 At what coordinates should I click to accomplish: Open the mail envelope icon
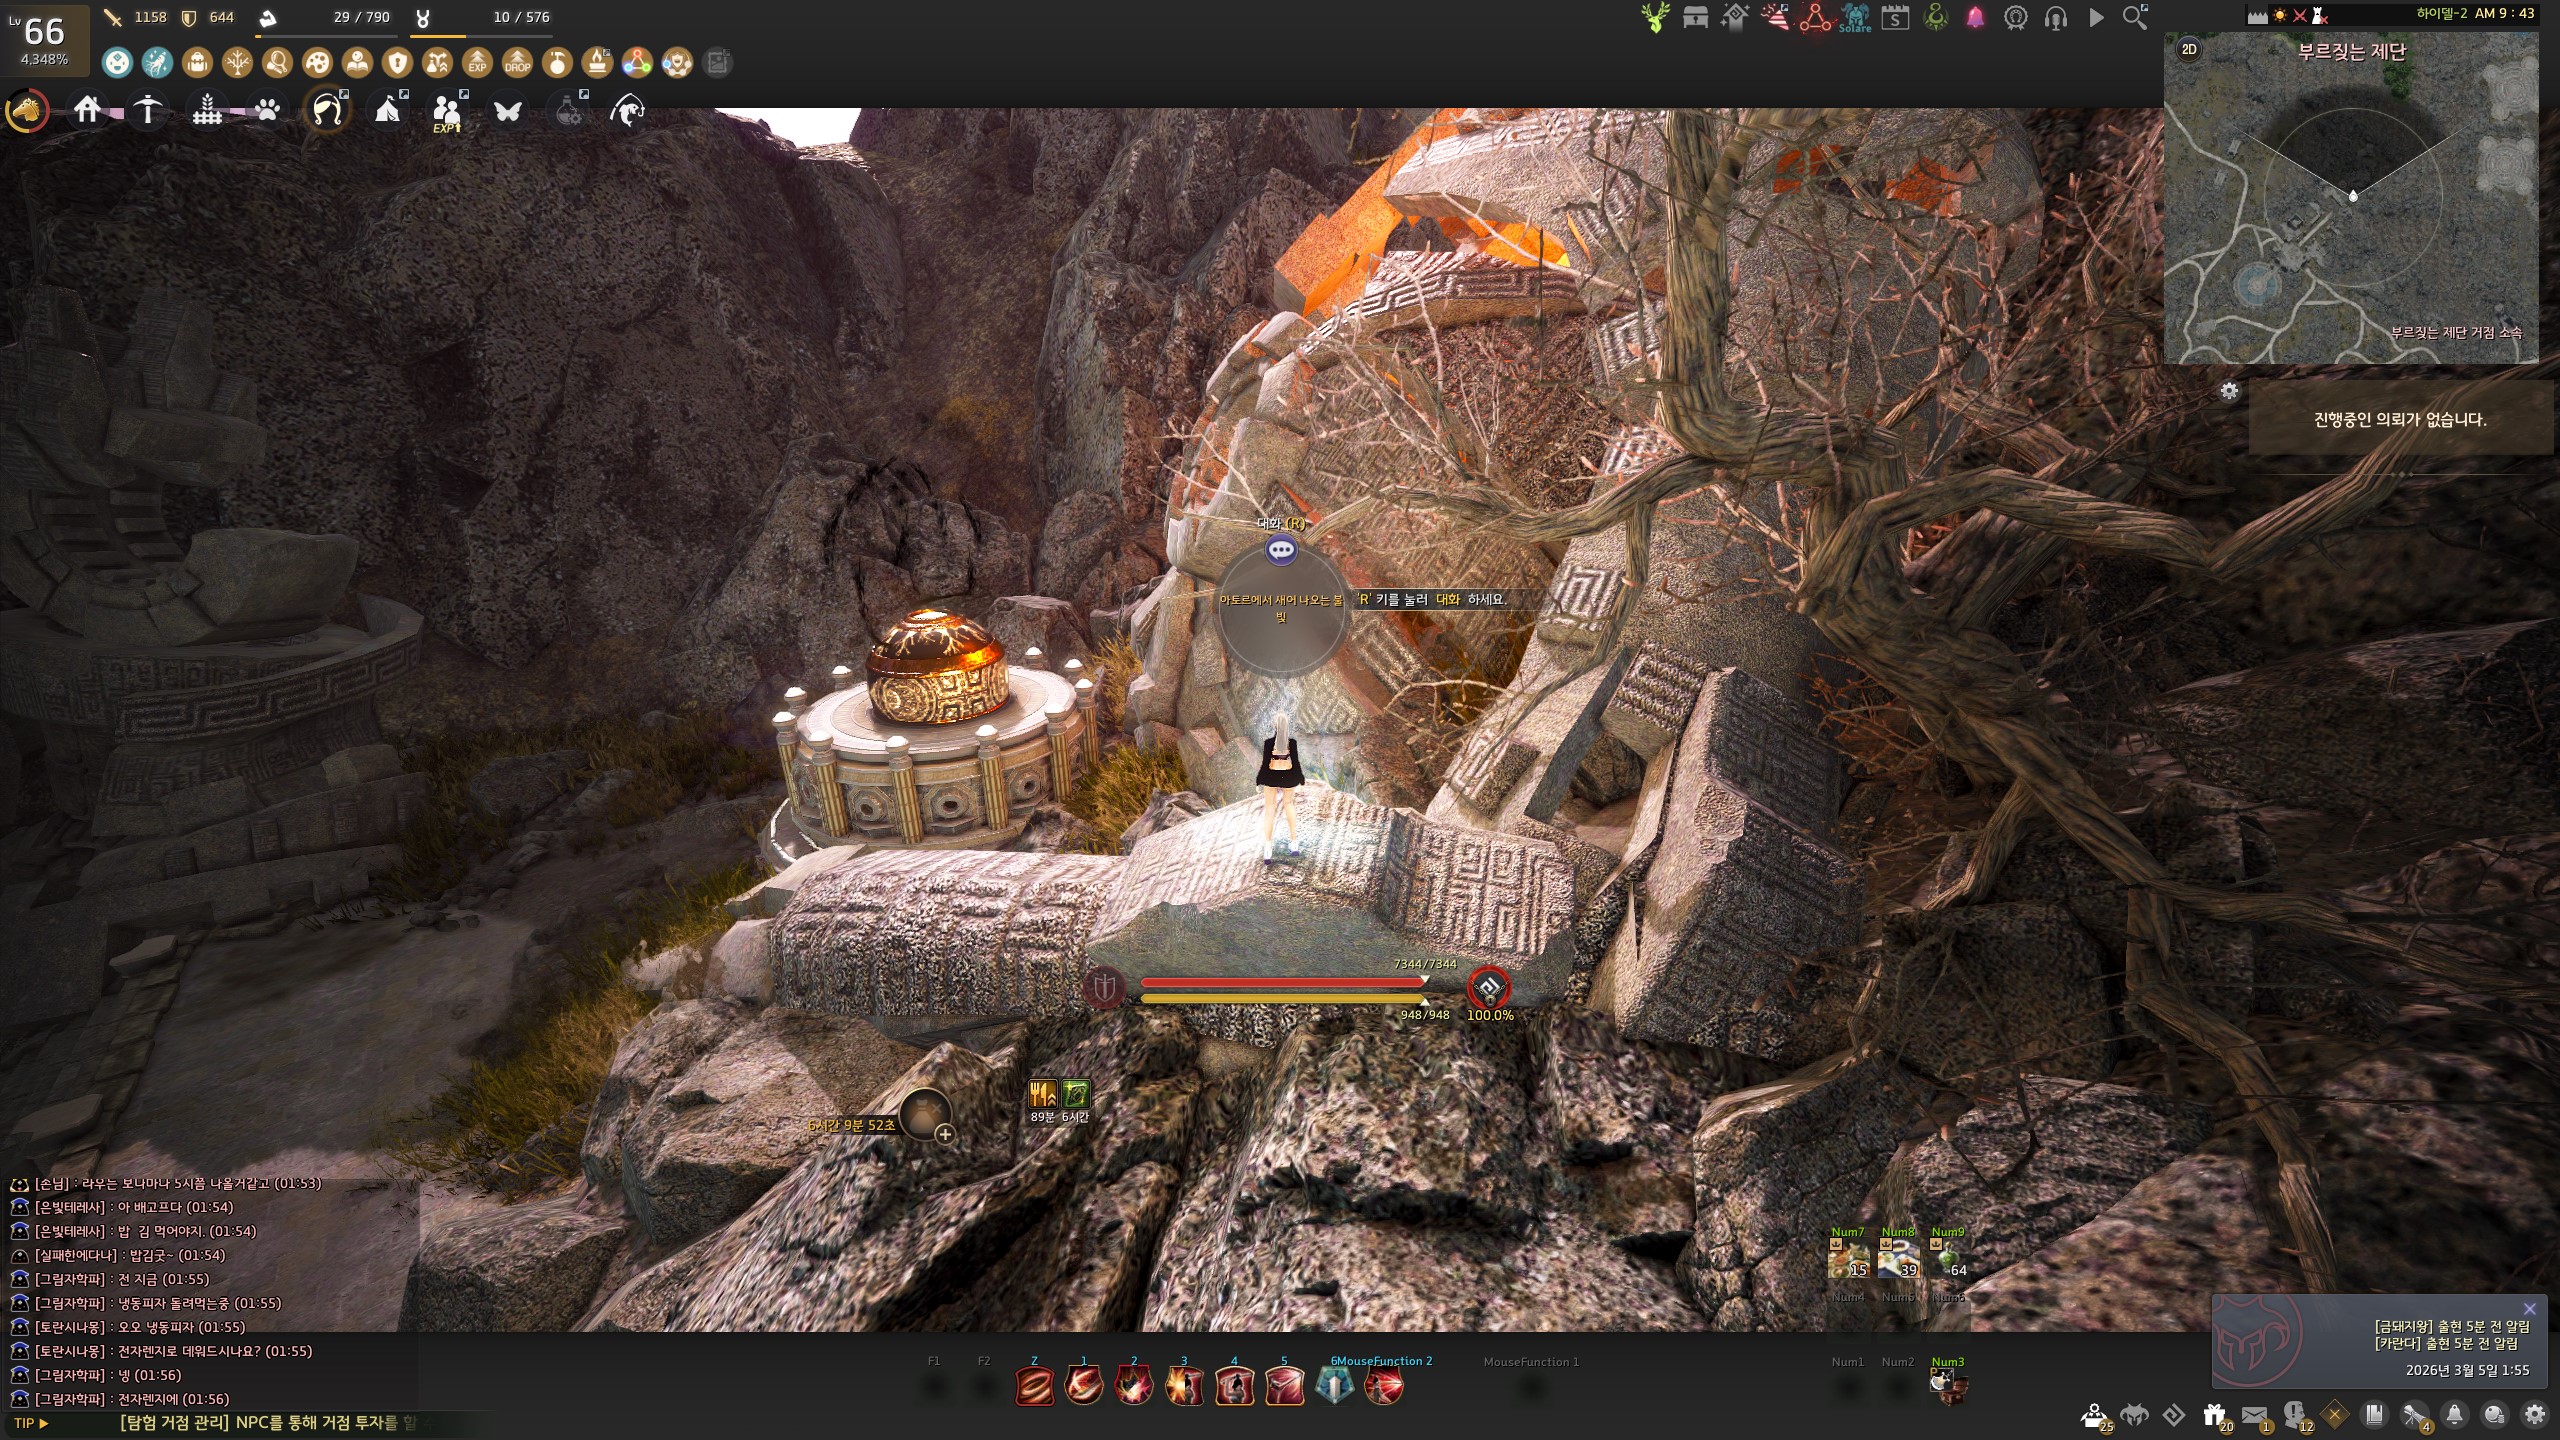point(2254,1414)
